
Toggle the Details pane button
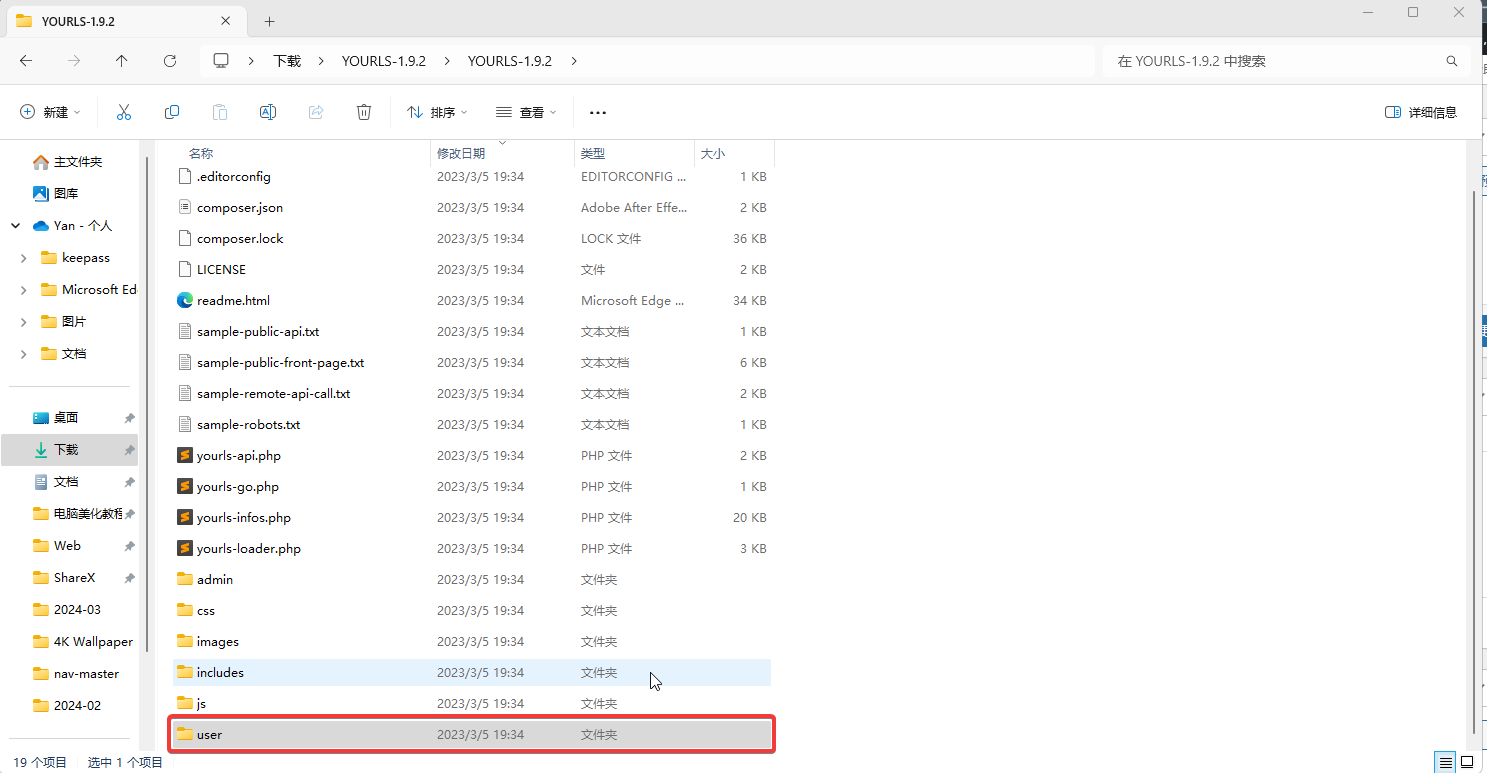pos(1420,112)
